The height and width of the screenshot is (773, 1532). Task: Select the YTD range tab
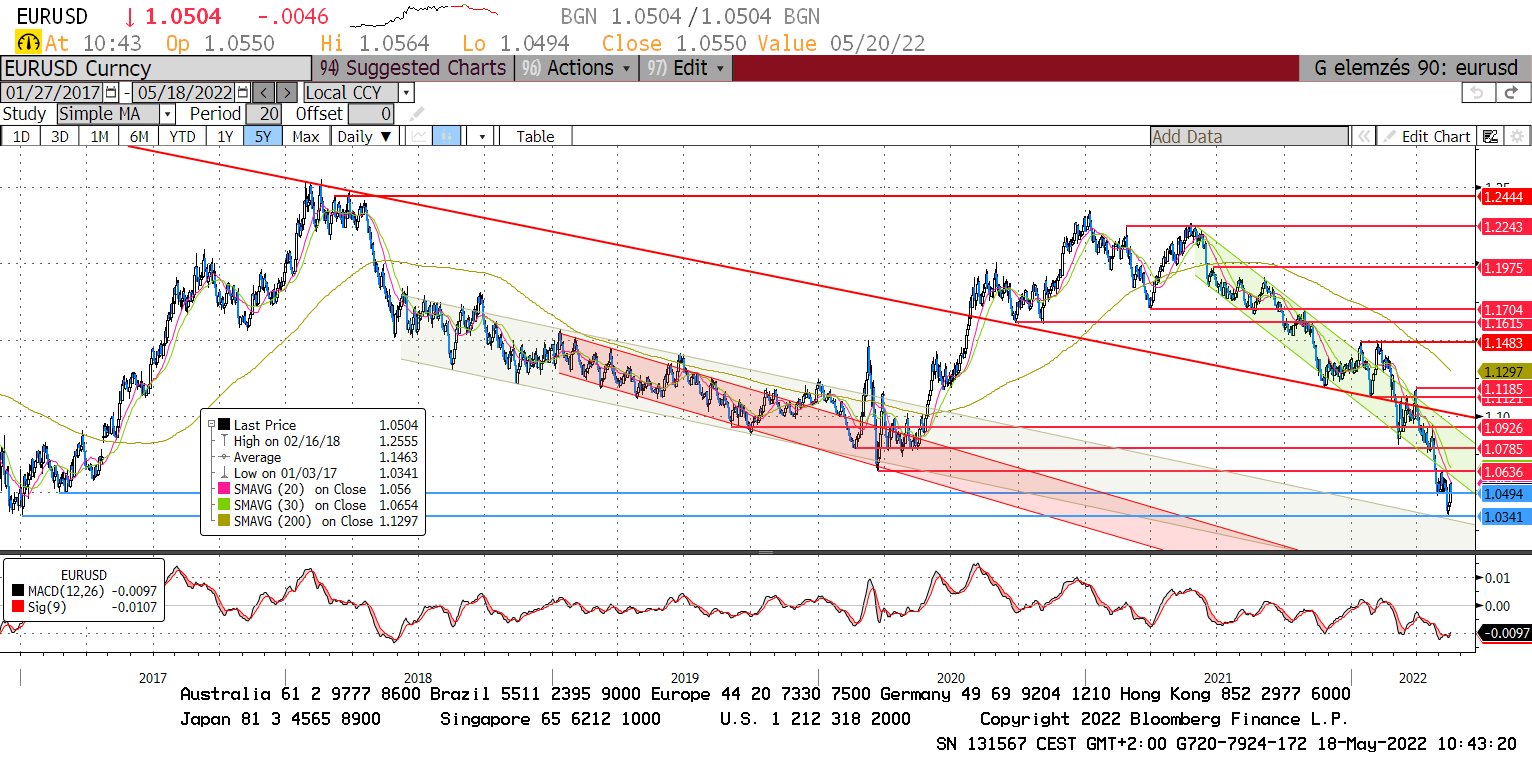click(182, 136)
